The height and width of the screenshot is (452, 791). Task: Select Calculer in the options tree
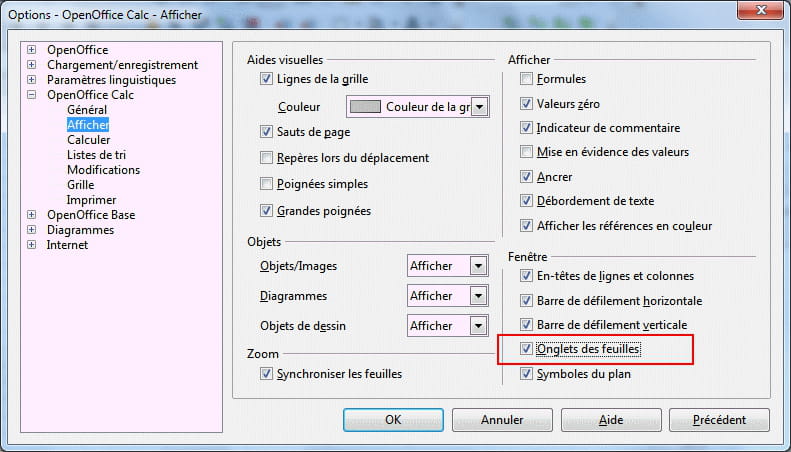[88, 140]
